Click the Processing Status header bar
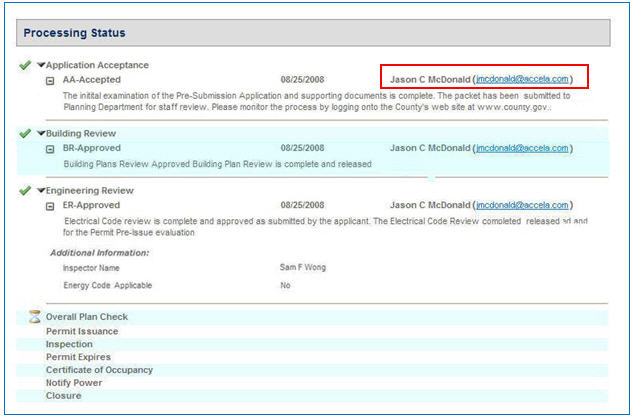Viewport: 635px width, 418px height. [x=313, y=33]
